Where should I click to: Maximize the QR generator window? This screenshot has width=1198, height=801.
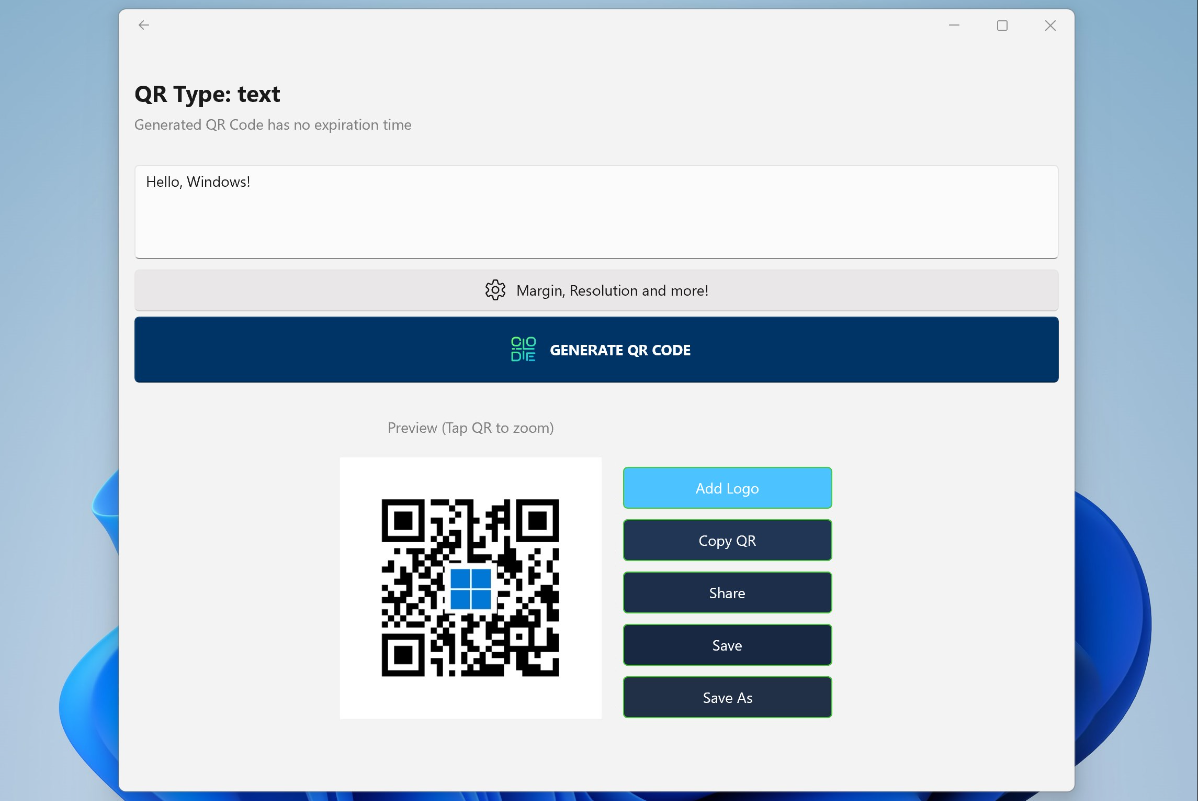(x=1002, y=25)
